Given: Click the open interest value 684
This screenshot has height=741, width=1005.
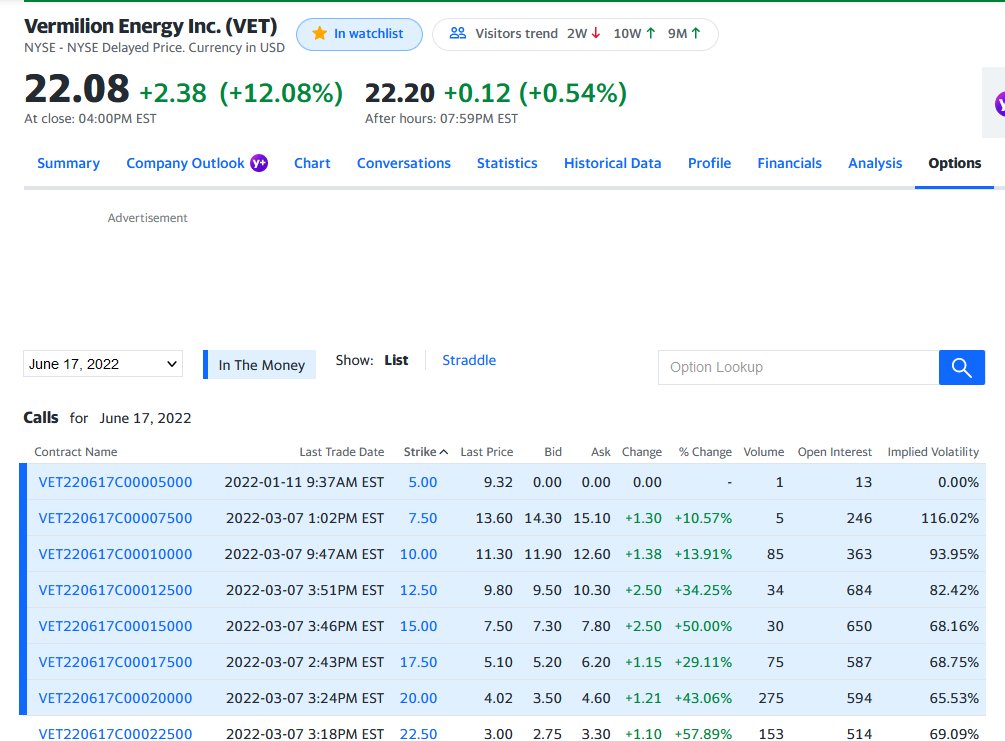Looking at the screenshot, I should (859, 590).
